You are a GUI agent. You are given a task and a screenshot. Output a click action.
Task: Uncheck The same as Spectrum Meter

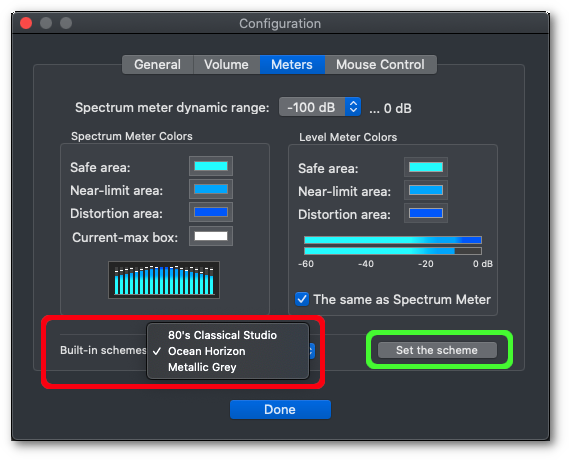tap(302, 299)
